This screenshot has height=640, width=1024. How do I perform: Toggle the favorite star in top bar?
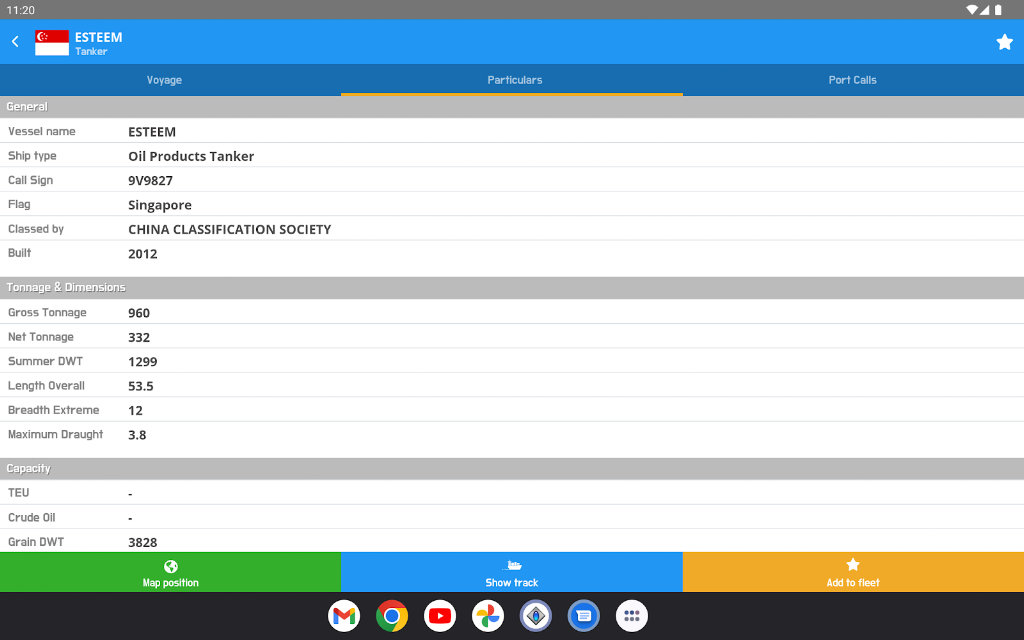point(1004,42)
